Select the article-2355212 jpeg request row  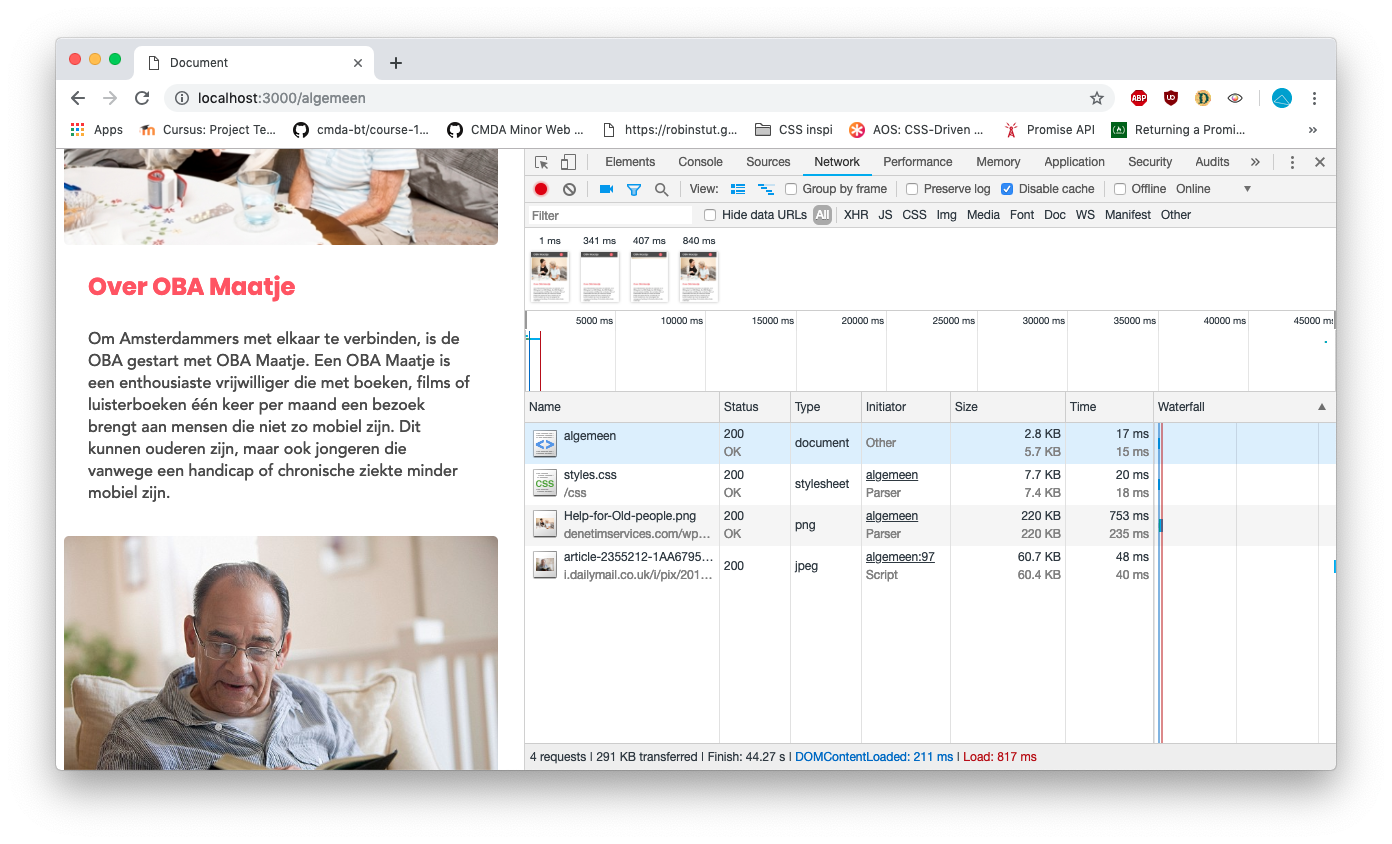coord(930,566)
